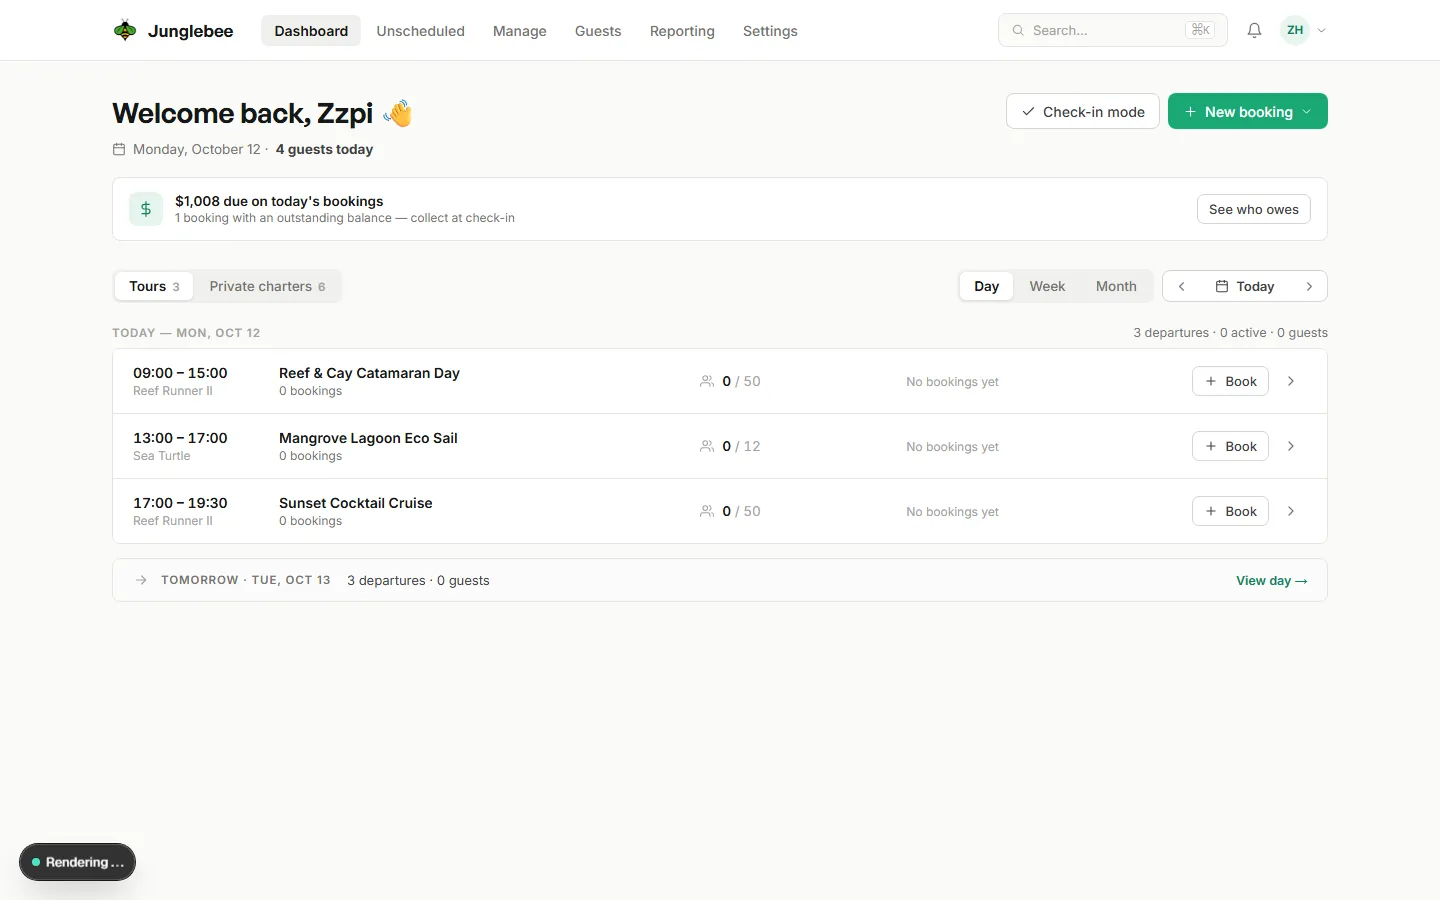
Task: Open the ZH user avatar
Action: [1295, 30]
